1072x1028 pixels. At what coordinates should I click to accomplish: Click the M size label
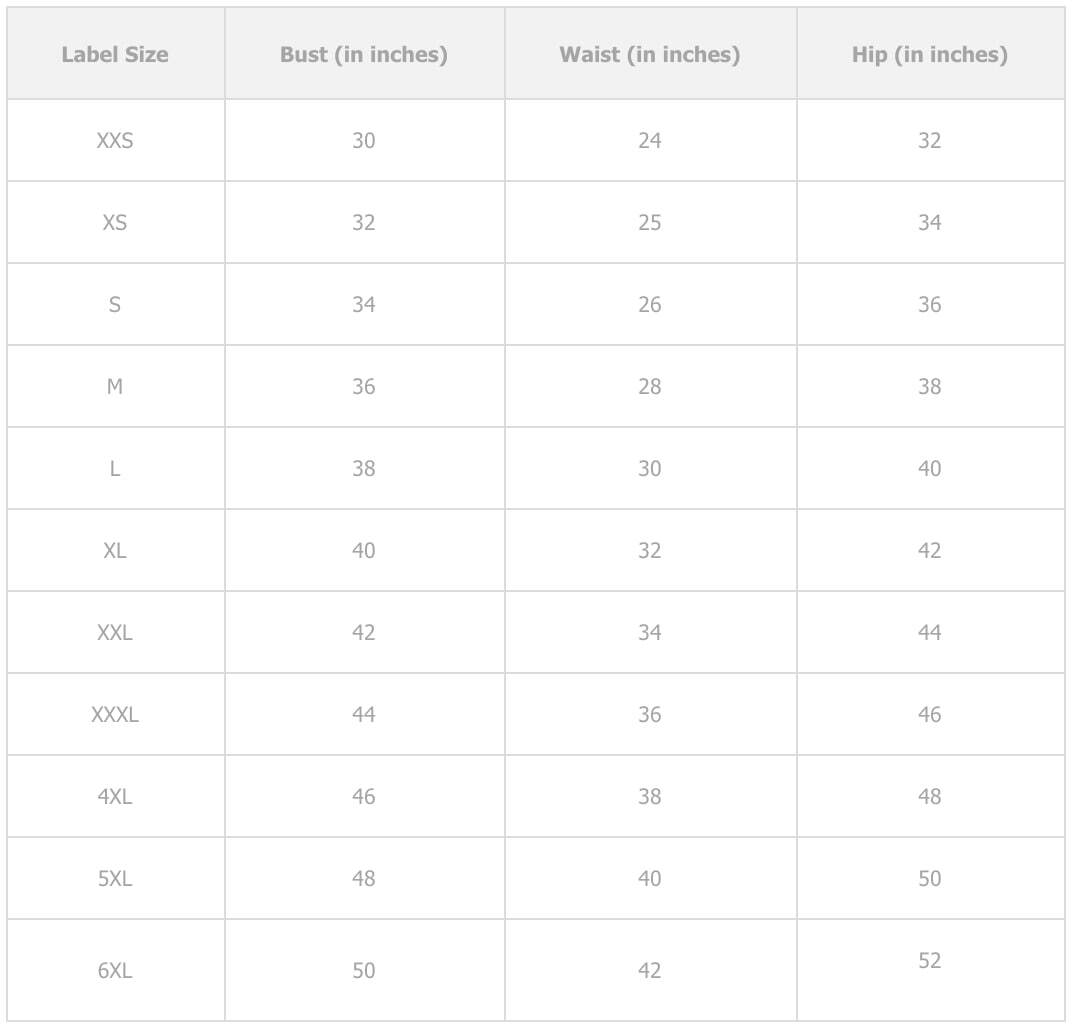coord(115,387)
